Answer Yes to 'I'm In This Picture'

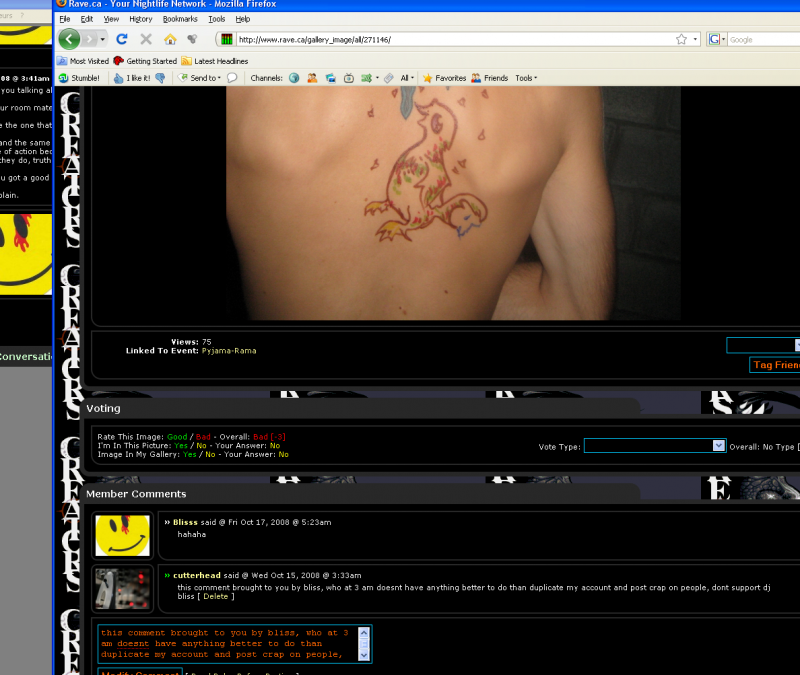tap(181, 445)
